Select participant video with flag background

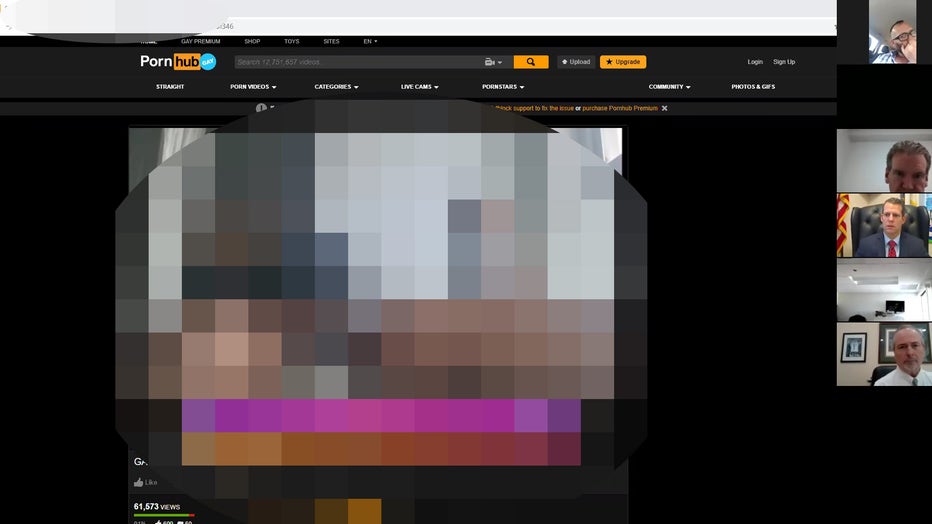coord(884,225)
